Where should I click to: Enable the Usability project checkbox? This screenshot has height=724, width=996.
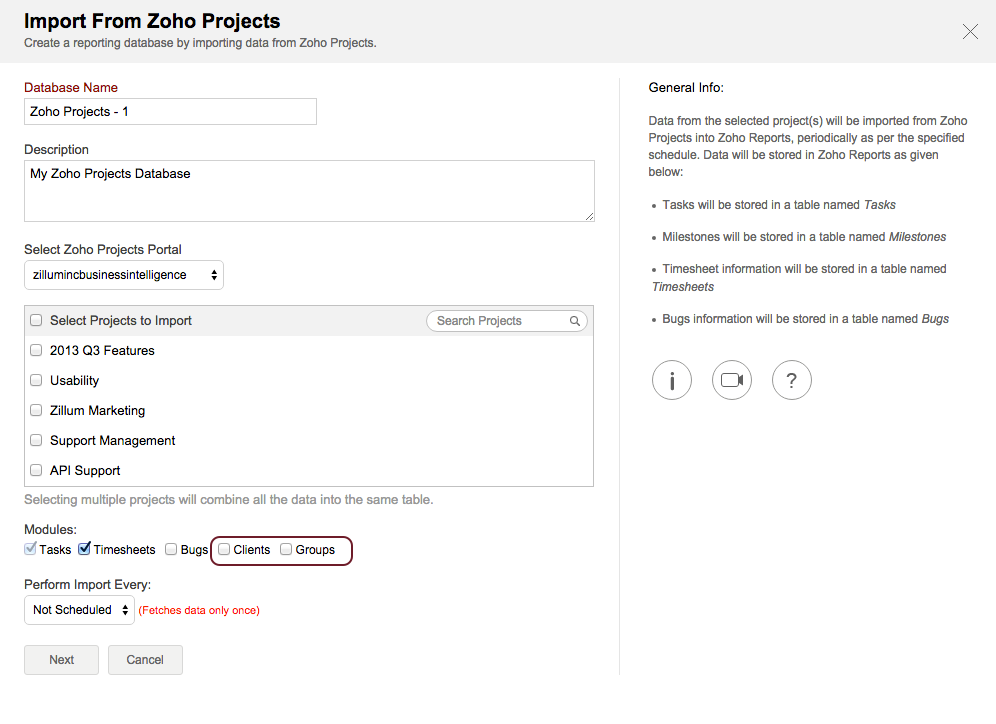36,381
